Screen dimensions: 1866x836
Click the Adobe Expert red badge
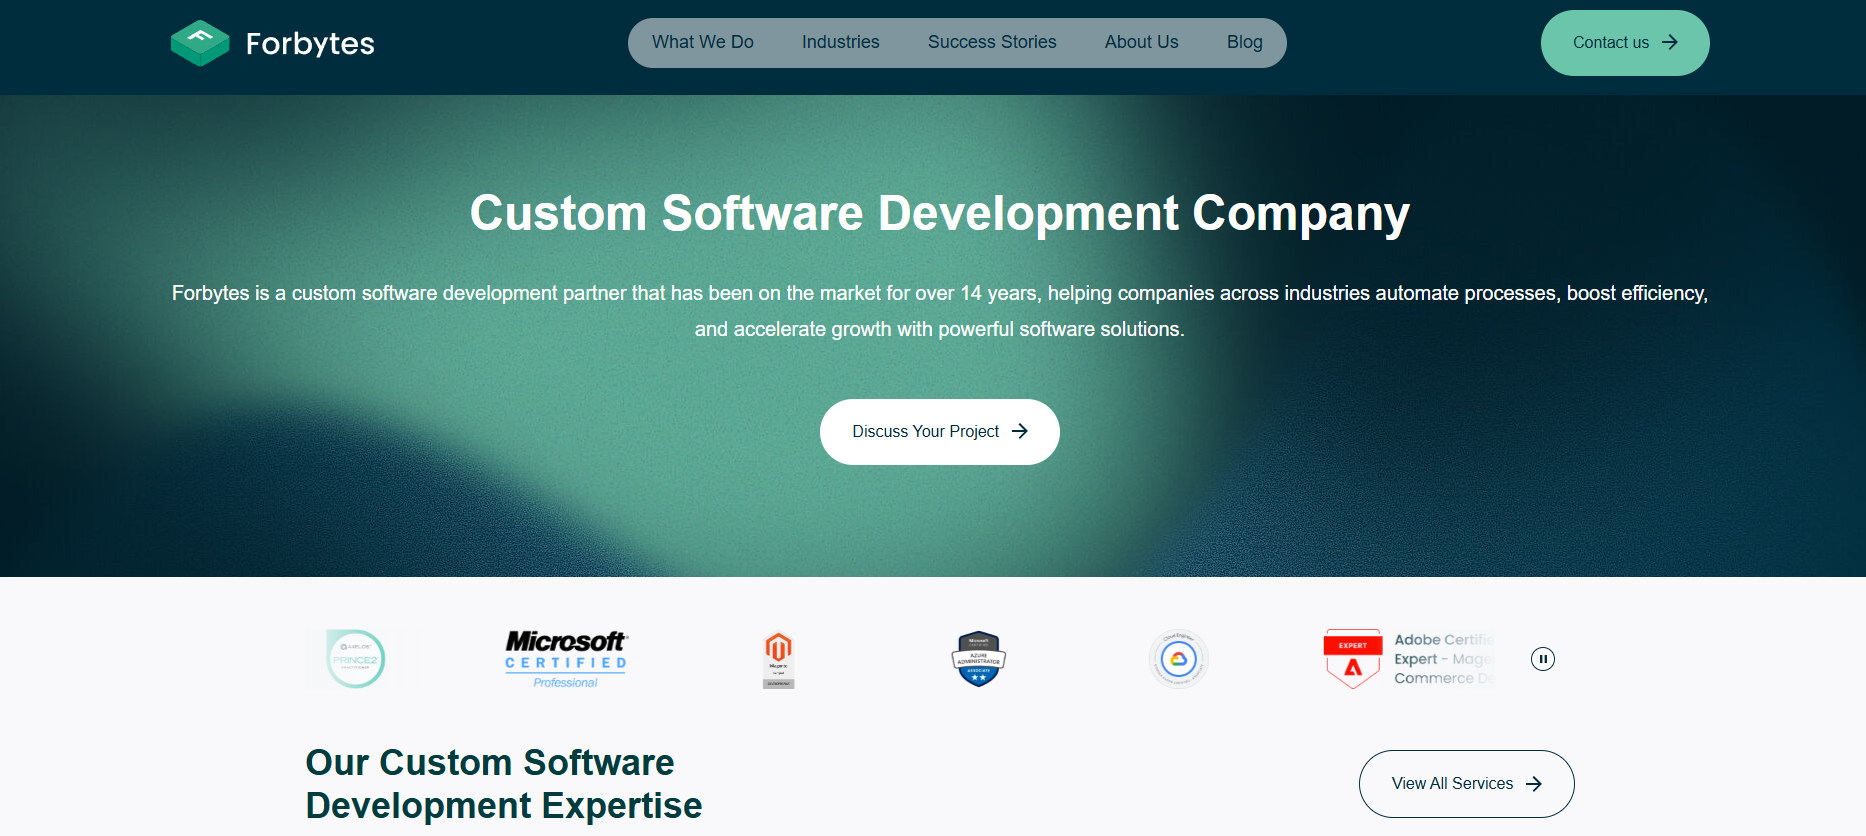coord(1353,659)
